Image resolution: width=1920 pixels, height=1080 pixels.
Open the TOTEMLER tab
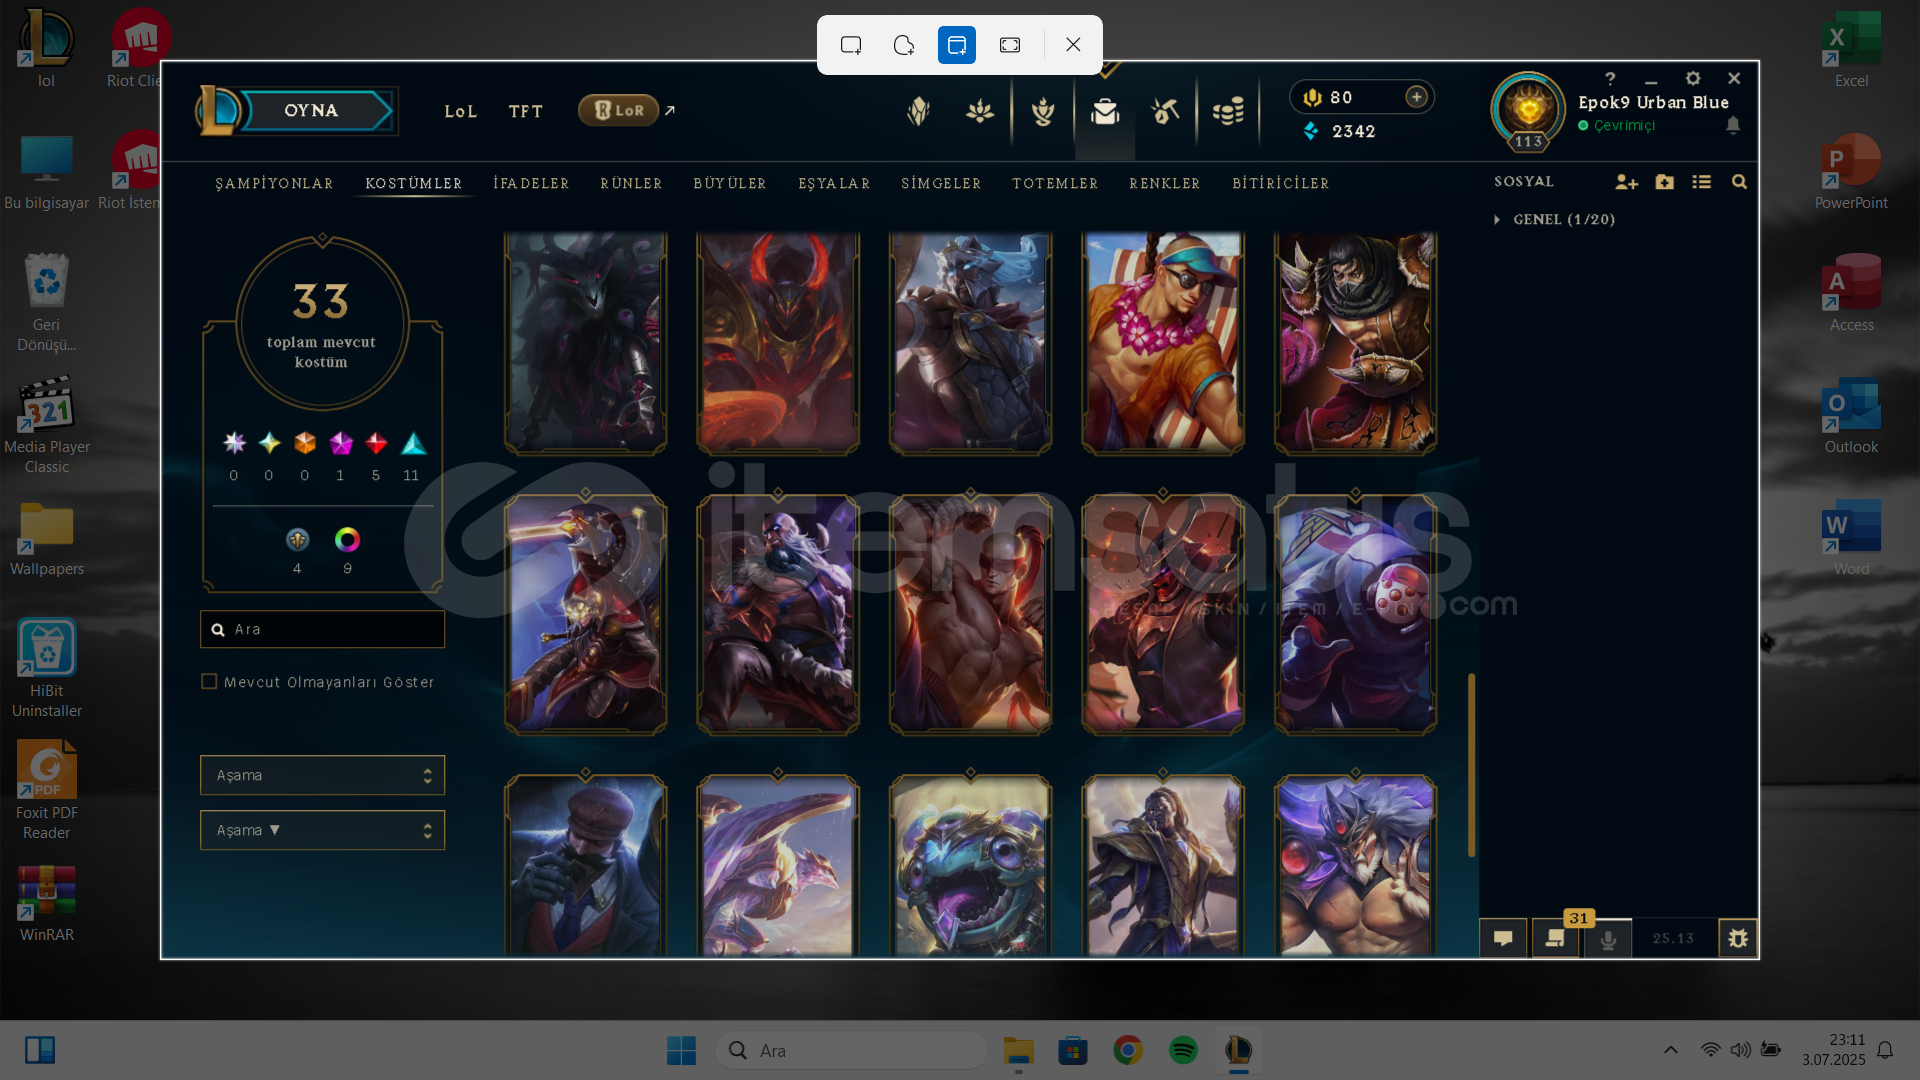click(x=1055, y=183)
